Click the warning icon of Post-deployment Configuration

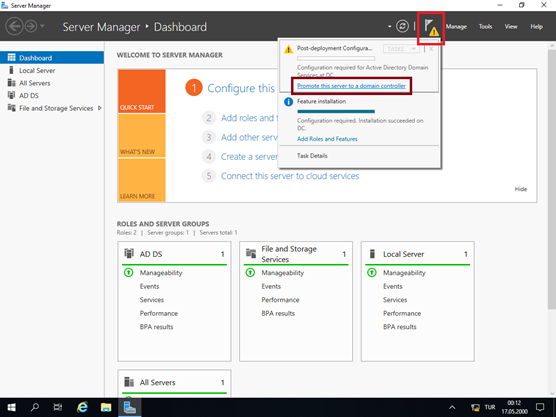[x=288, y=49]
